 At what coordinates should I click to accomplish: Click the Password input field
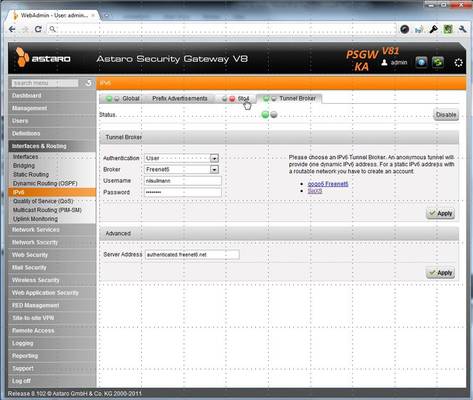point(183,192)
